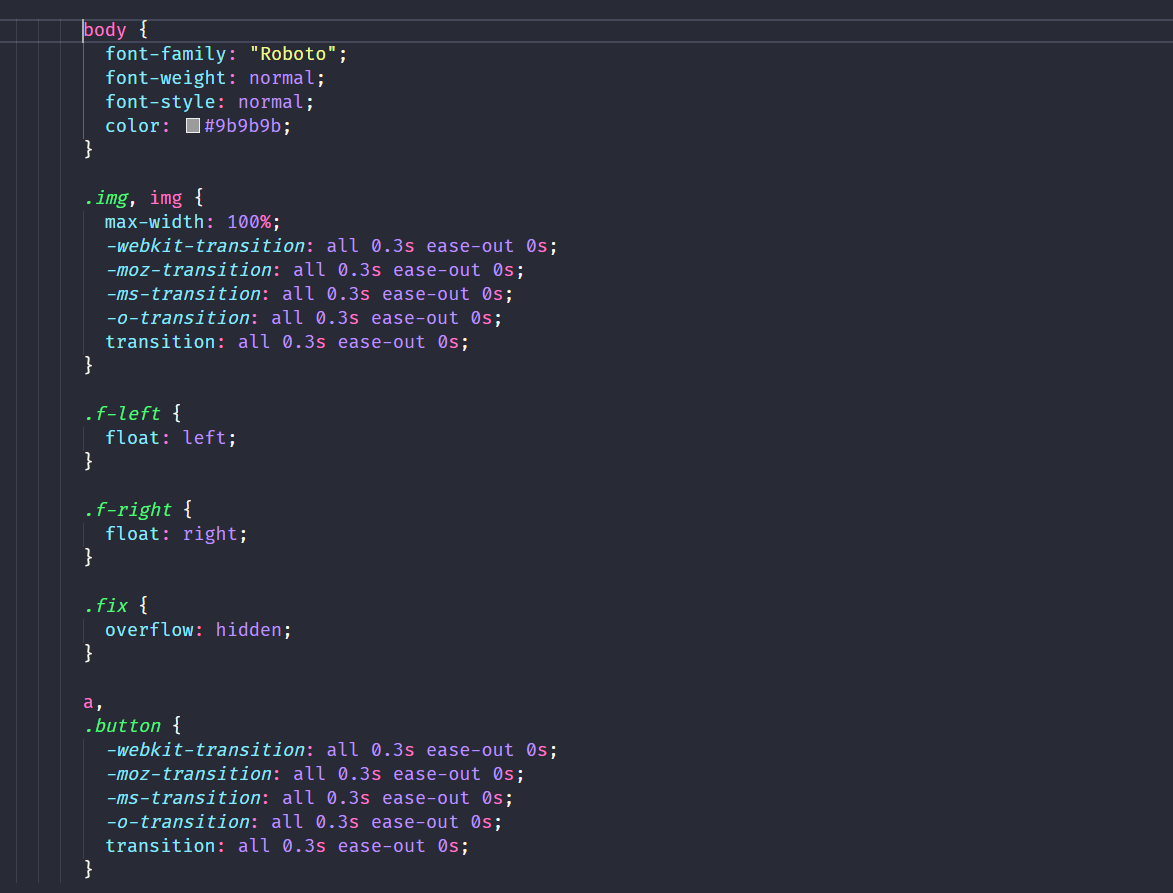This screenshot has width=1173, height=893.
Task: Click -moz-transition in the img rule
Action: tap(188, 270)
